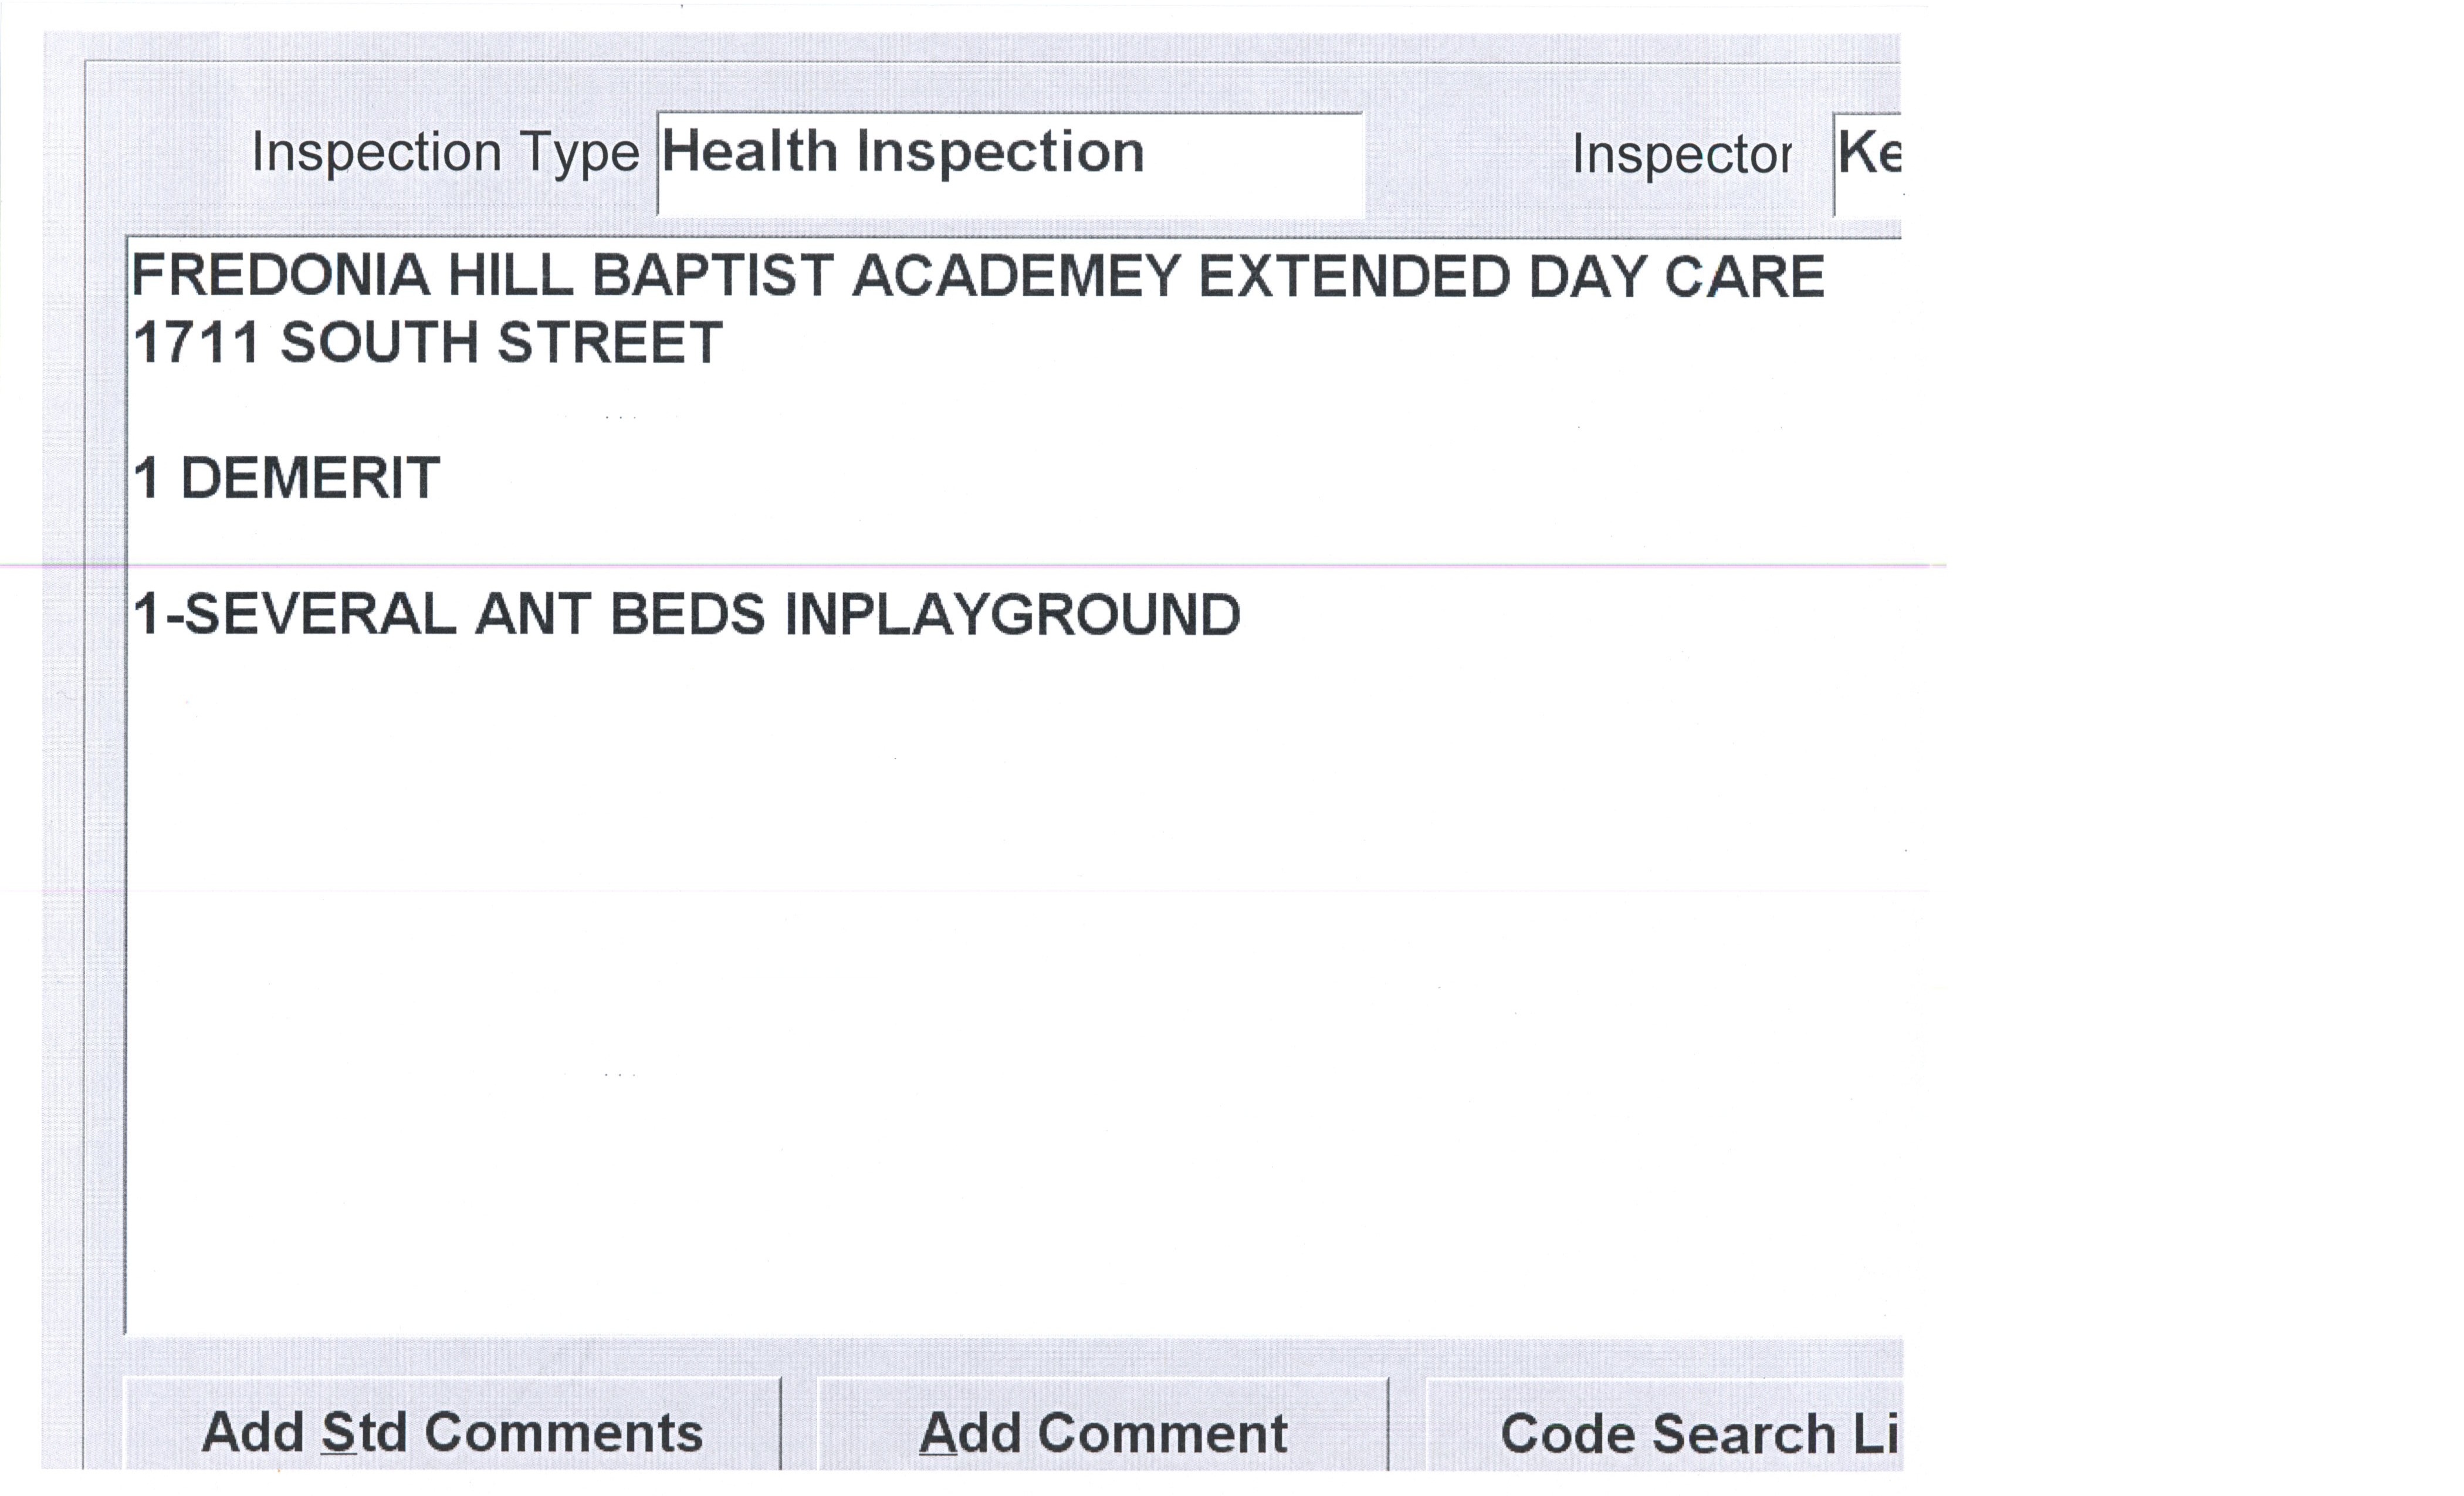Click the Inspection Type label
The image size is (2464, 1496).
click(x=445, y=153)
